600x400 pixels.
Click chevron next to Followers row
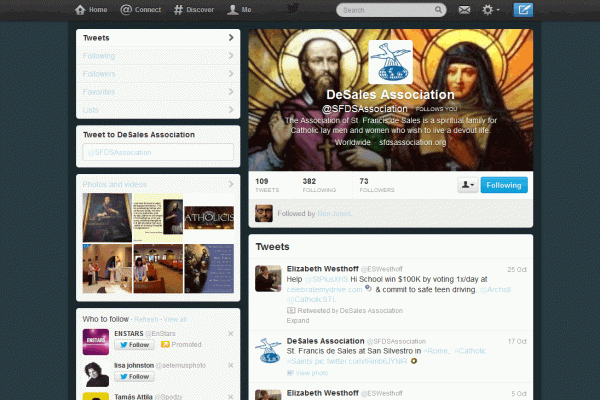coord(231,73)
